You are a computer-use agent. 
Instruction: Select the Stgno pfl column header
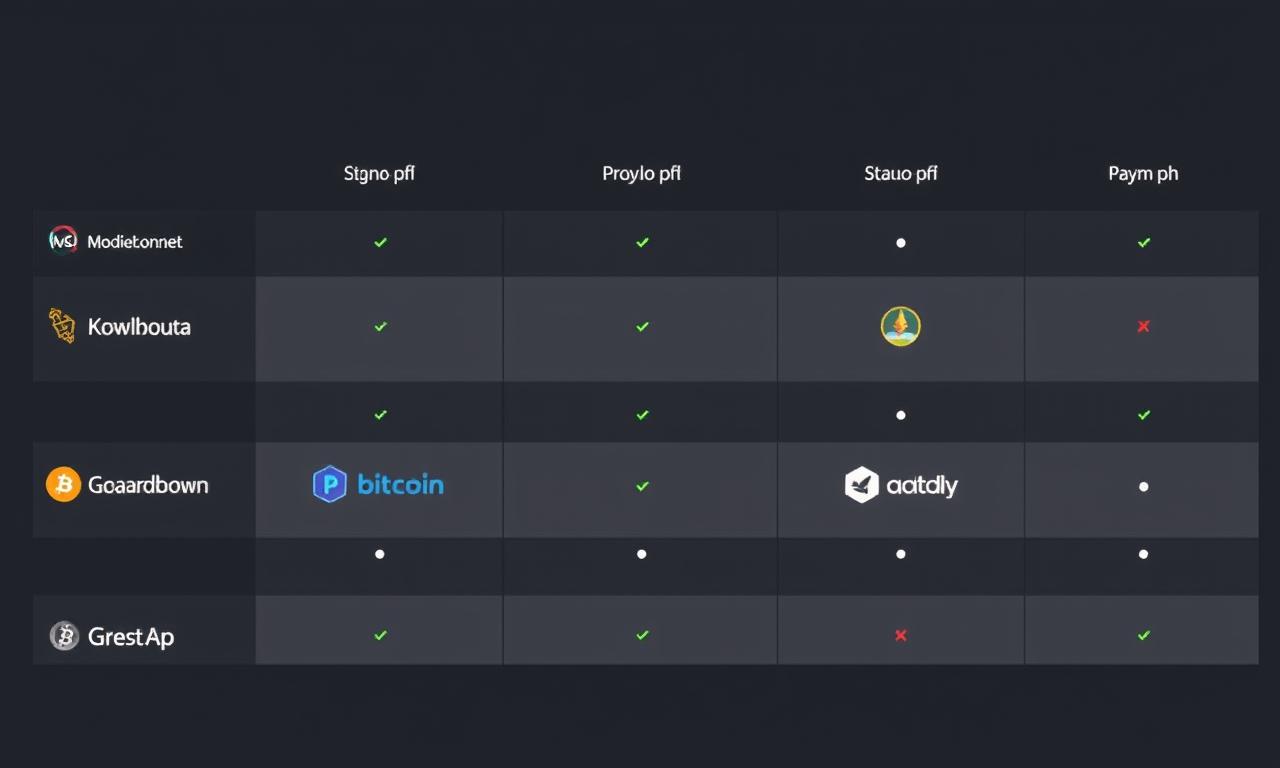tap(379, 174)
